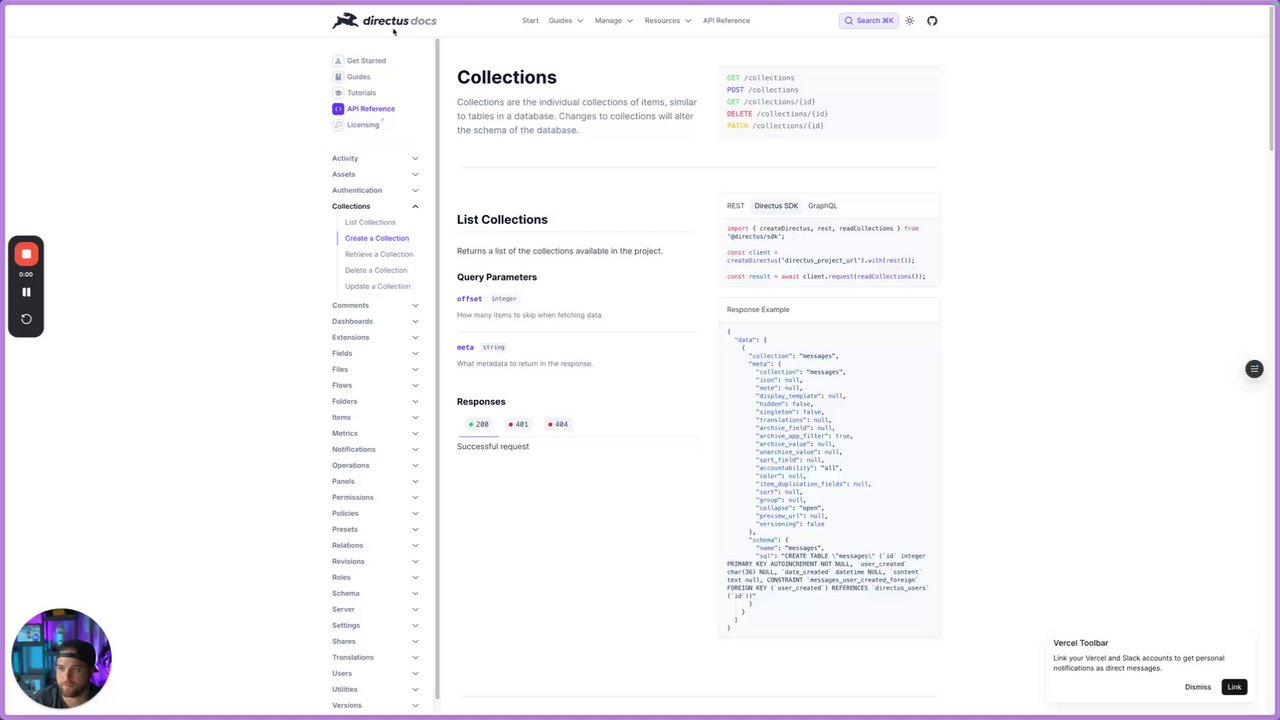The width and height of the screenshot is (1280, 720).
Task: Click the meta query parameter name
Action: point(465,347)
